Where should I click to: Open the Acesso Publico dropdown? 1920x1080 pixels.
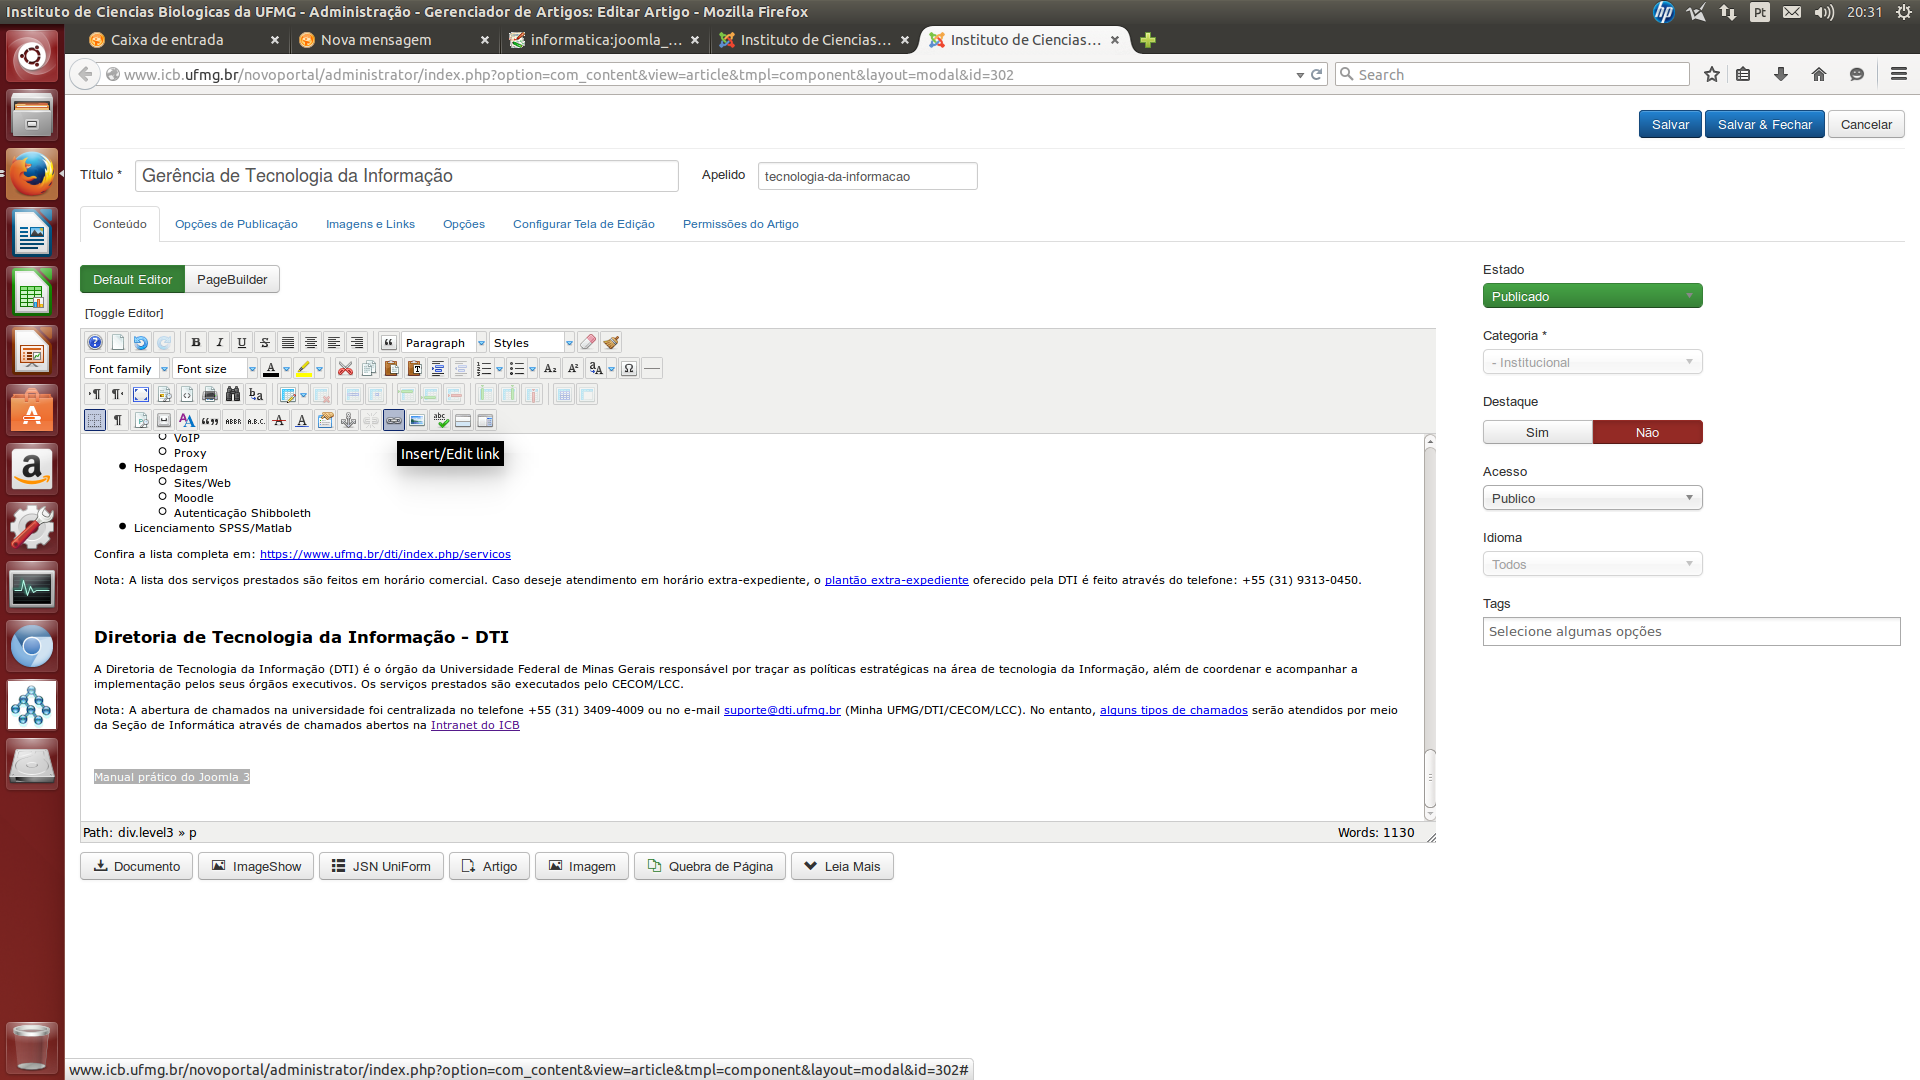tap(1592, 499)
